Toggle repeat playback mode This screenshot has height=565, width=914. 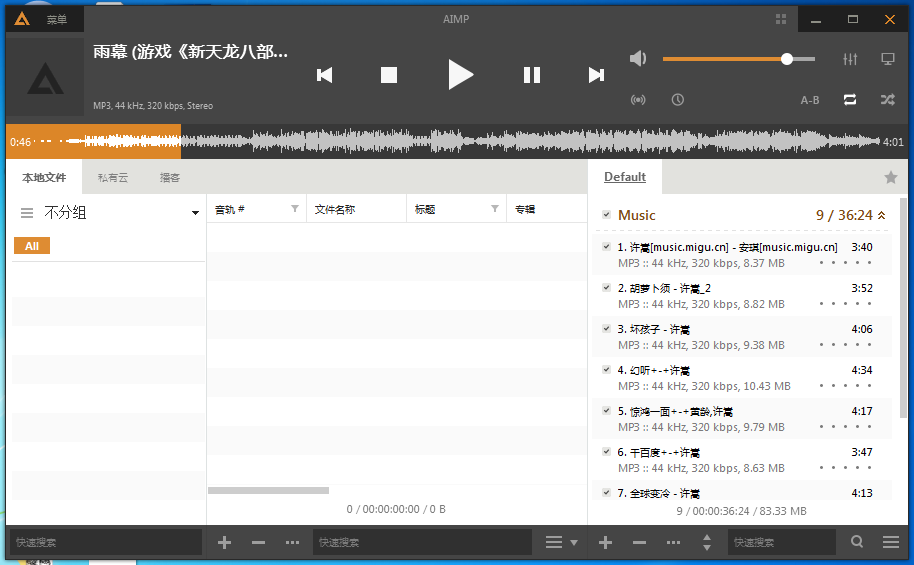click(x=850, y=100)
